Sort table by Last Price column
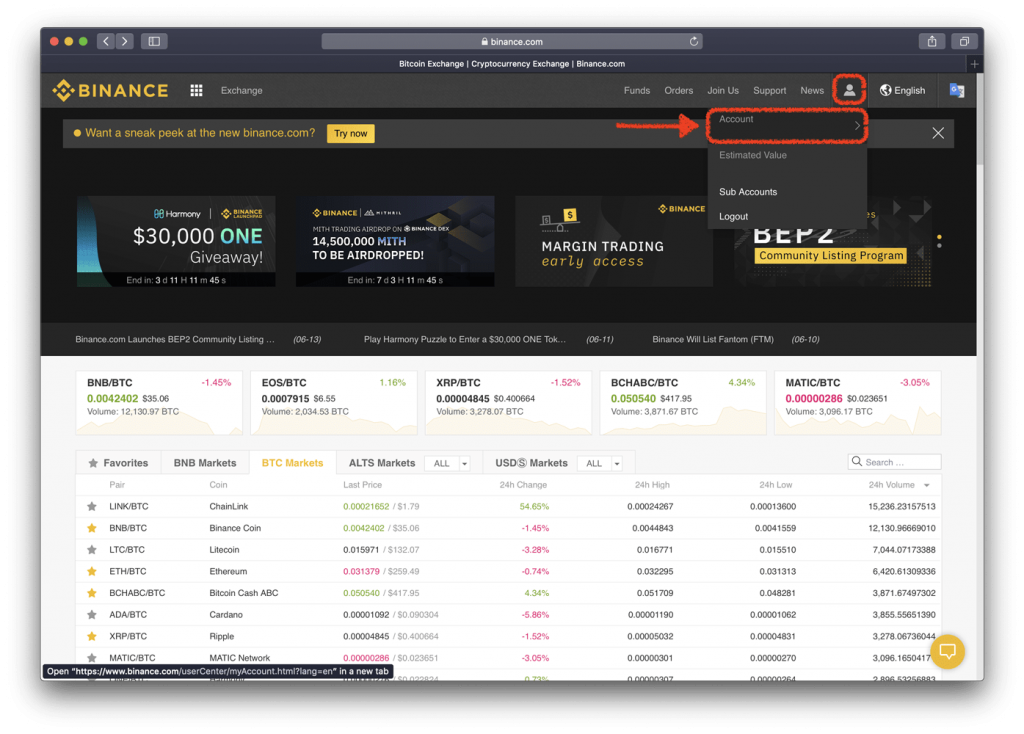Viewport: 1024px width, 734px height. tap(362, 485)
